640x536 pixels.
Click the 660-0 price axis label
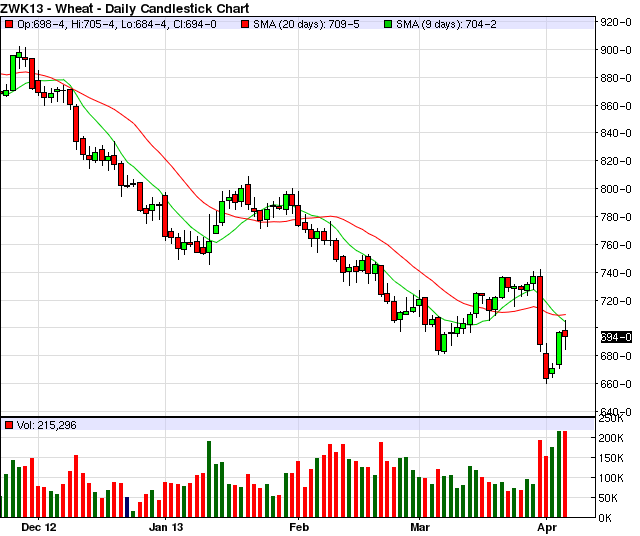tap(616, 384)
